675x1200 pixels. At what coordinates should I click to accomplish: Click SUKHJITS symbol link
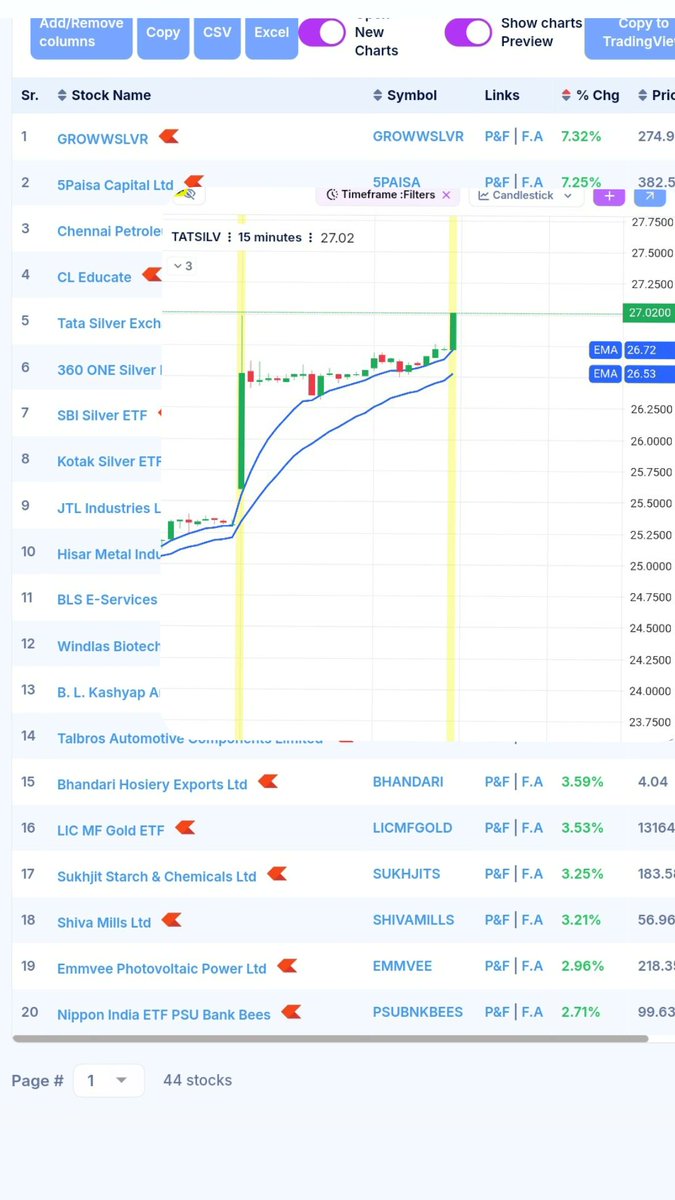coord(406,874)
